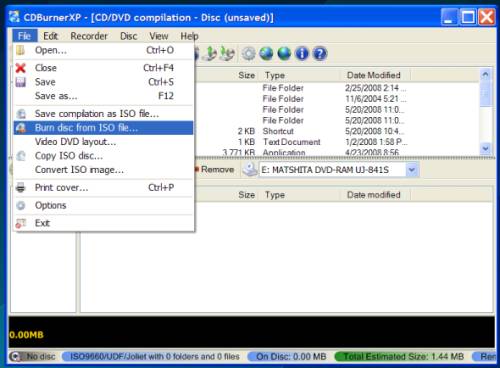Click the No disc status icon
Viewport: 500px width, 368px height.
coord(15,356)
